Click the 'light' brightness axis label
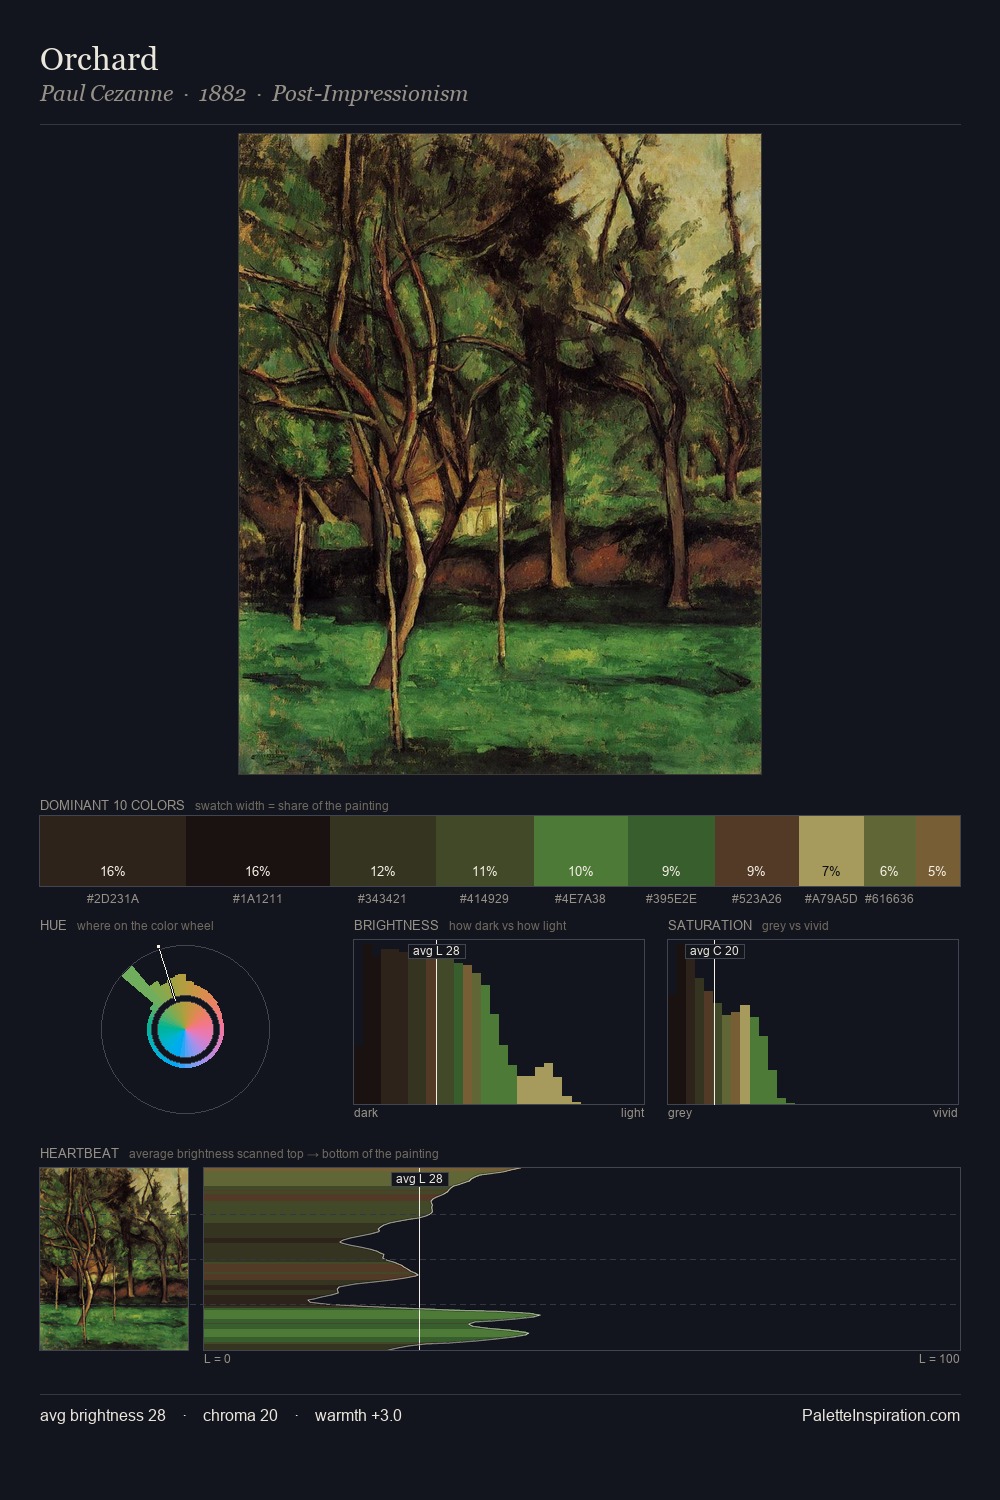 coord(632,1113)
